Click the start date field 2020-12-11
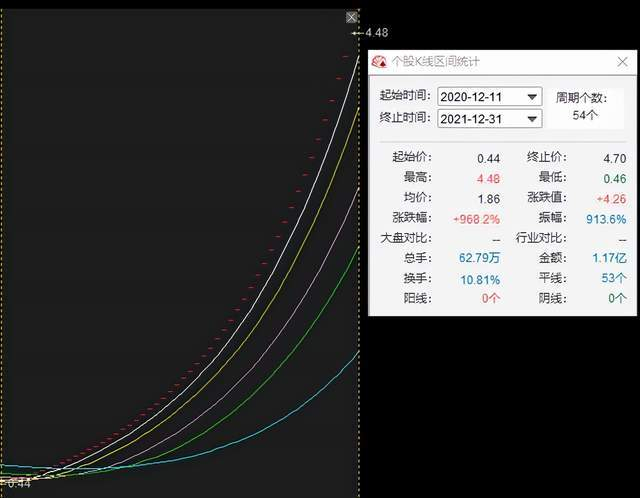 coord(490,97)
